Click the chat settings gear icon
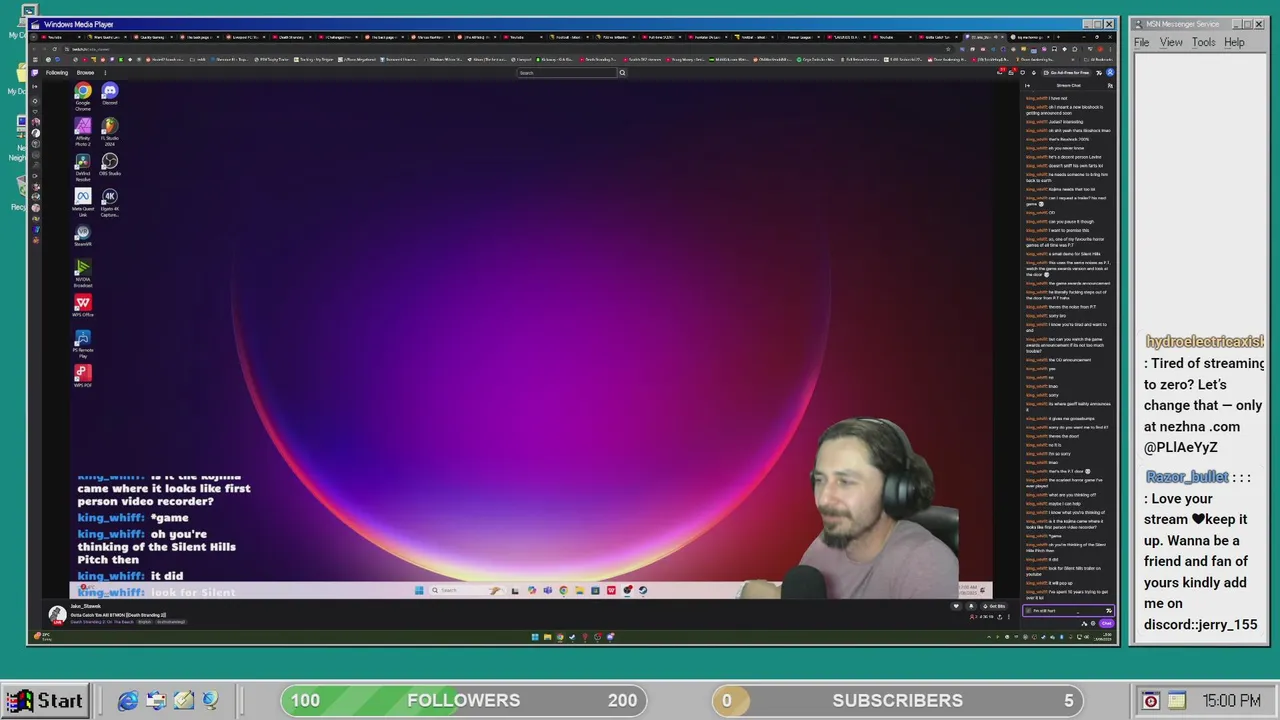This screenshot has width=1280, height=720. tap(1093, 623)
